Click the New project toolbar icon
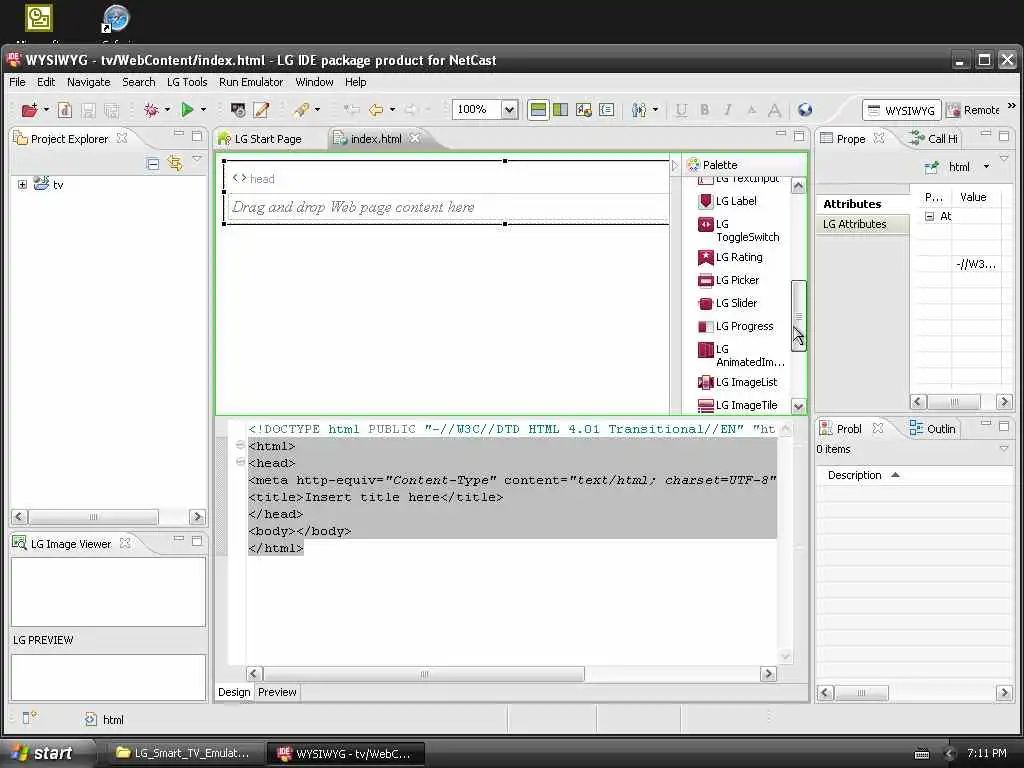The image size is (1024, 768). 29,110
